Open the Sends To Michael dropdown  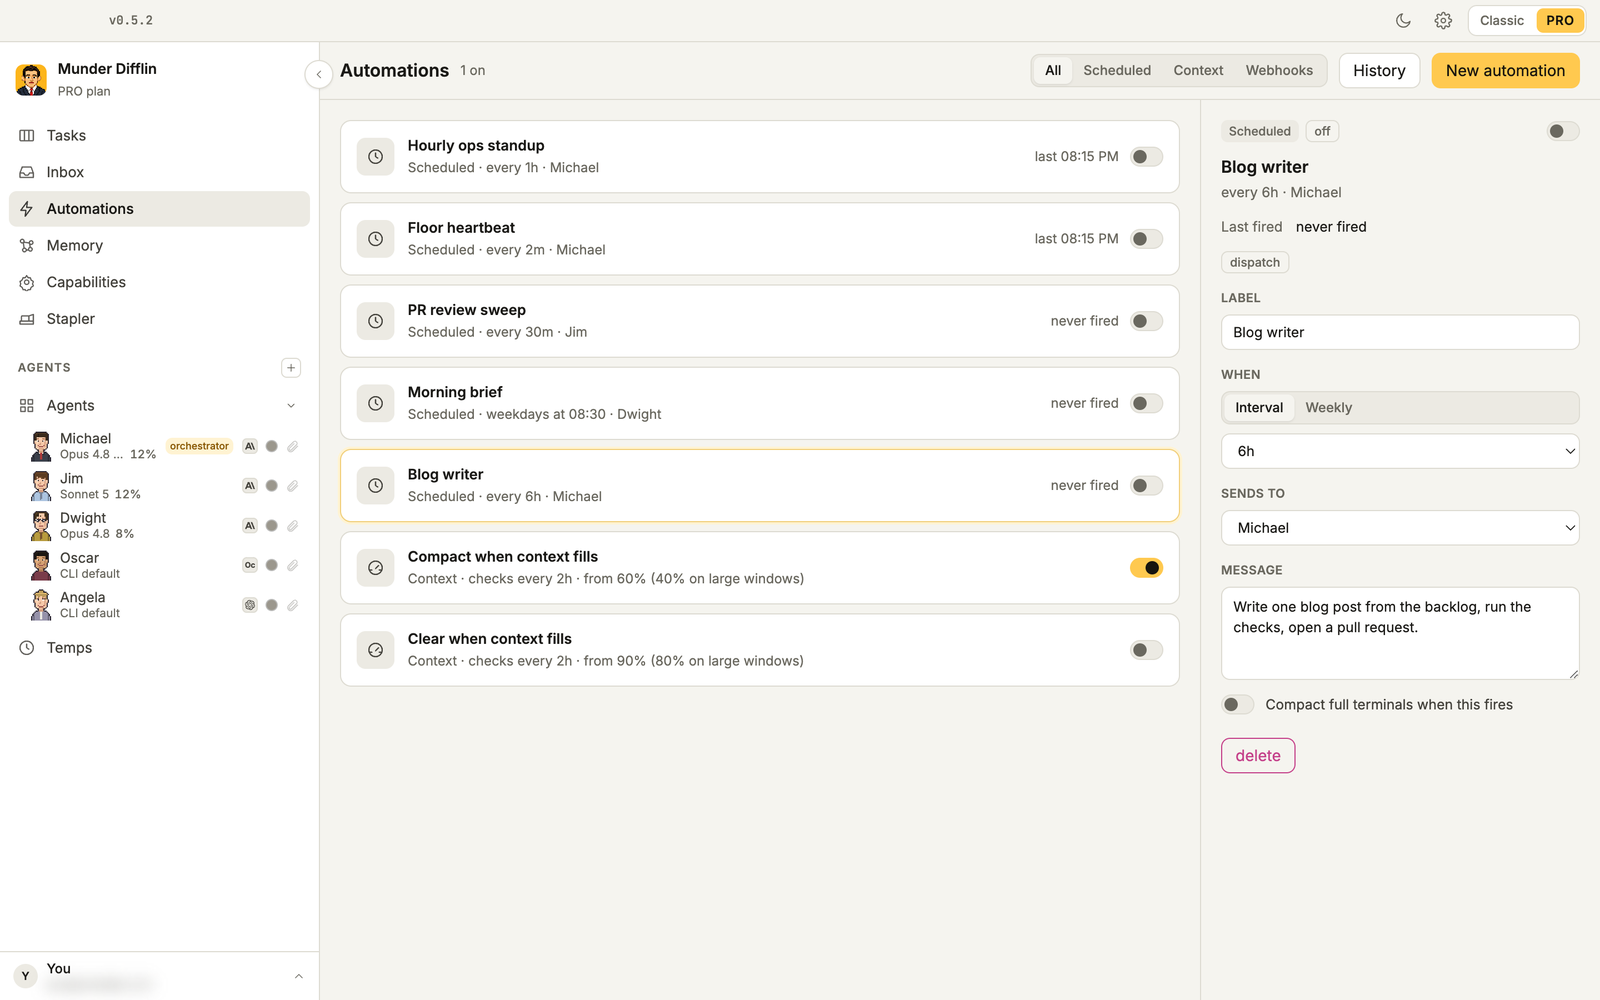point(1400,528)
